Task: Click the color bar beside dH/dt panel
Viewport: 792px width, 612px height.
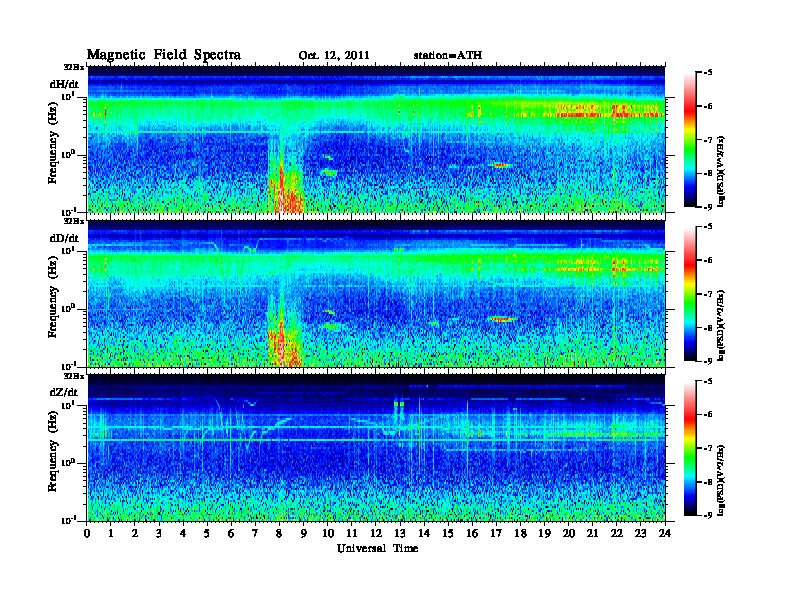Action: [690, 140]
